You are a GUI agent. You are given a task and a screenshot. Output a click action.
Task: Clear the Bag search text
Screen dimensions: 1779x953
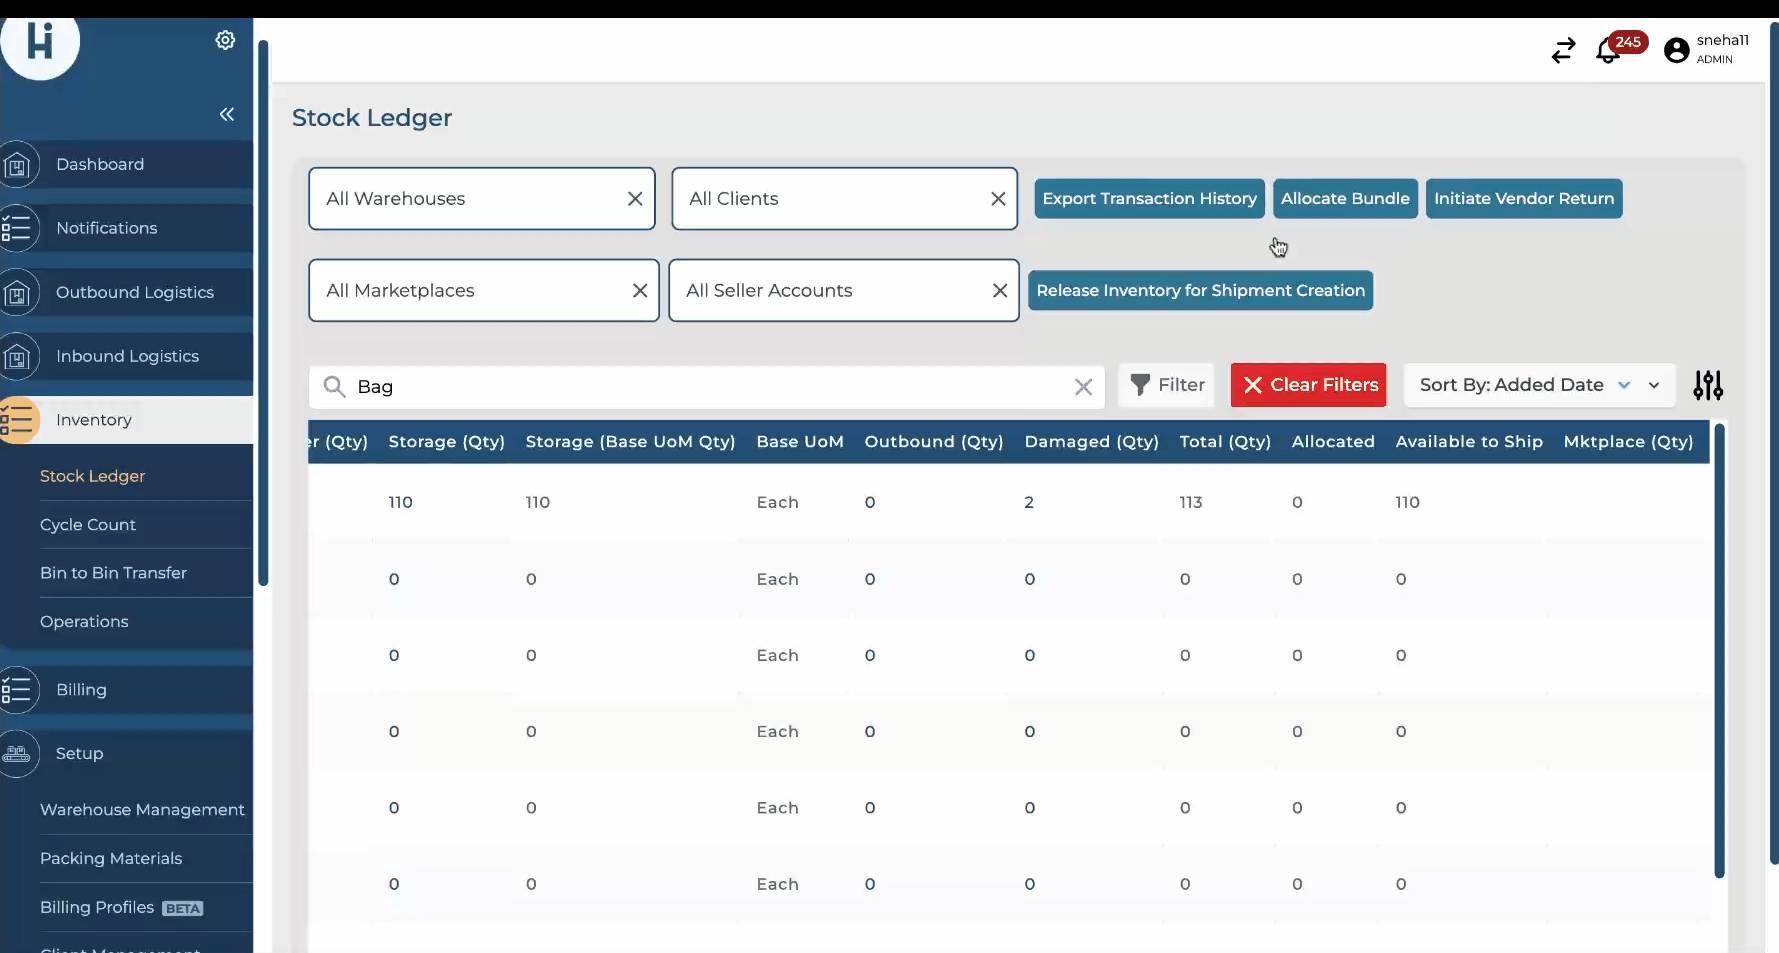(1083, 387)
